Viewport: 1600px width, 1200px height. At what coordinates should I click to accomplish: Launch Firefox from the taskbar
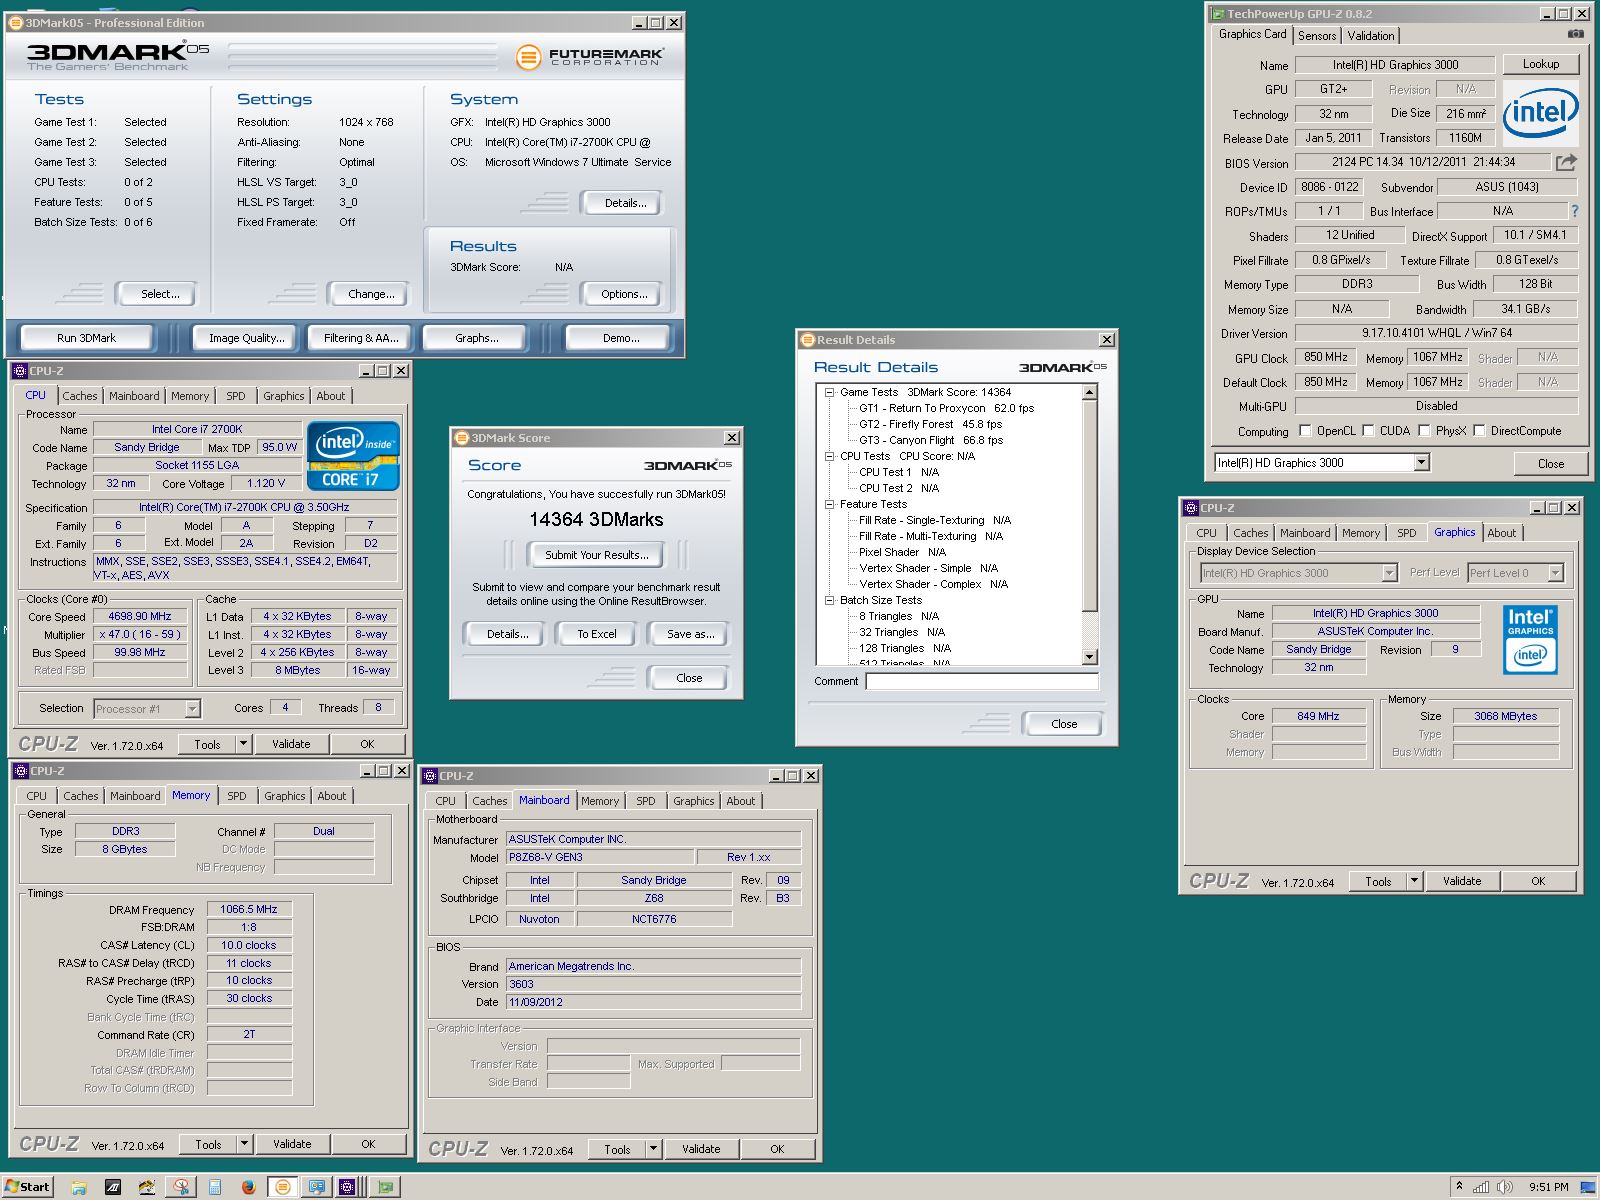248,1187
